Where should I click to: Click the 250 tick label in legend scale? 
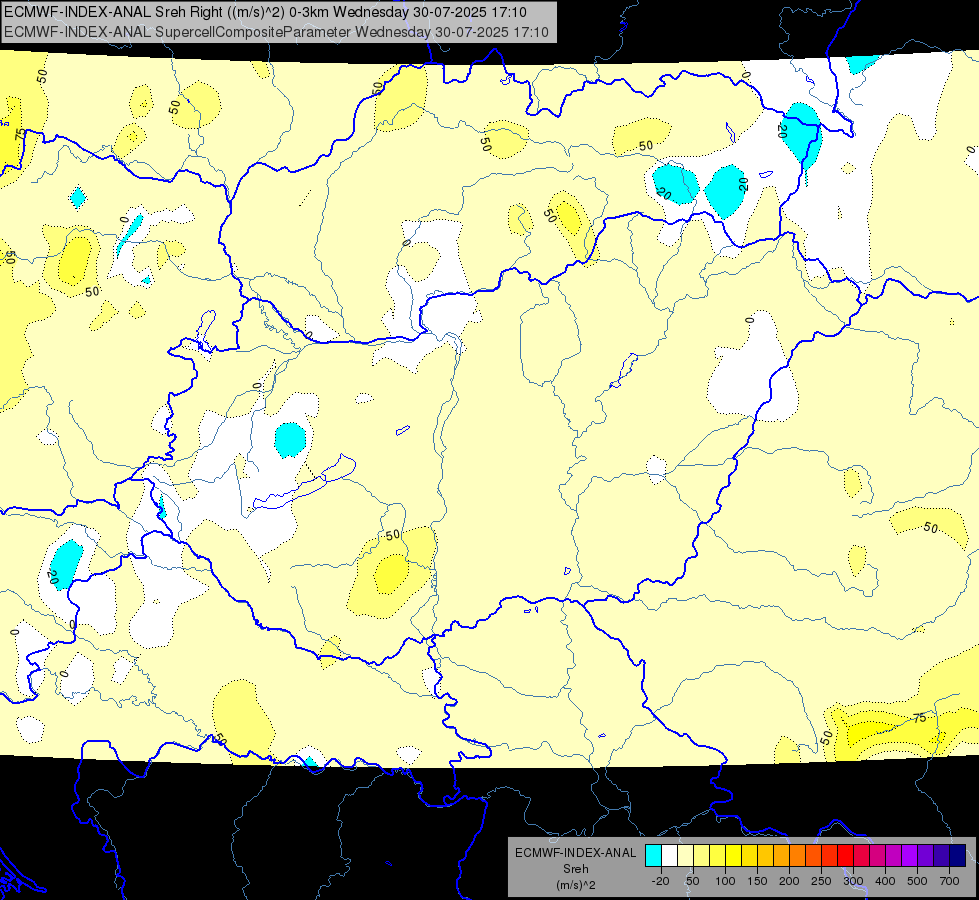[821, 881]
